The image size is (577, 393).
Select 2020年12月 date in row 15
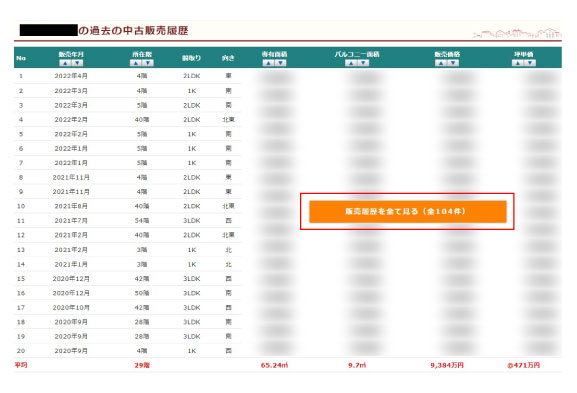coord(71,279)
